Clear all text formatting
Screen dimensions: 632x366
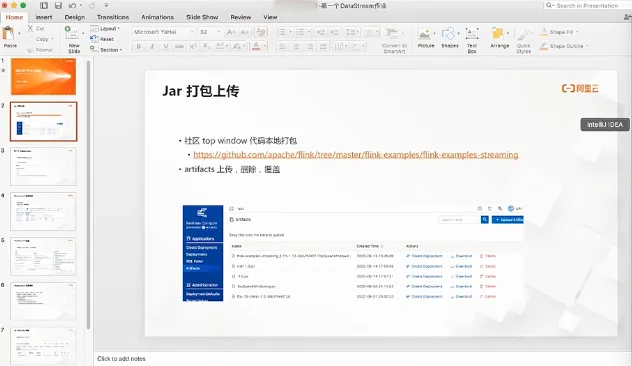[x=261, y=32]
